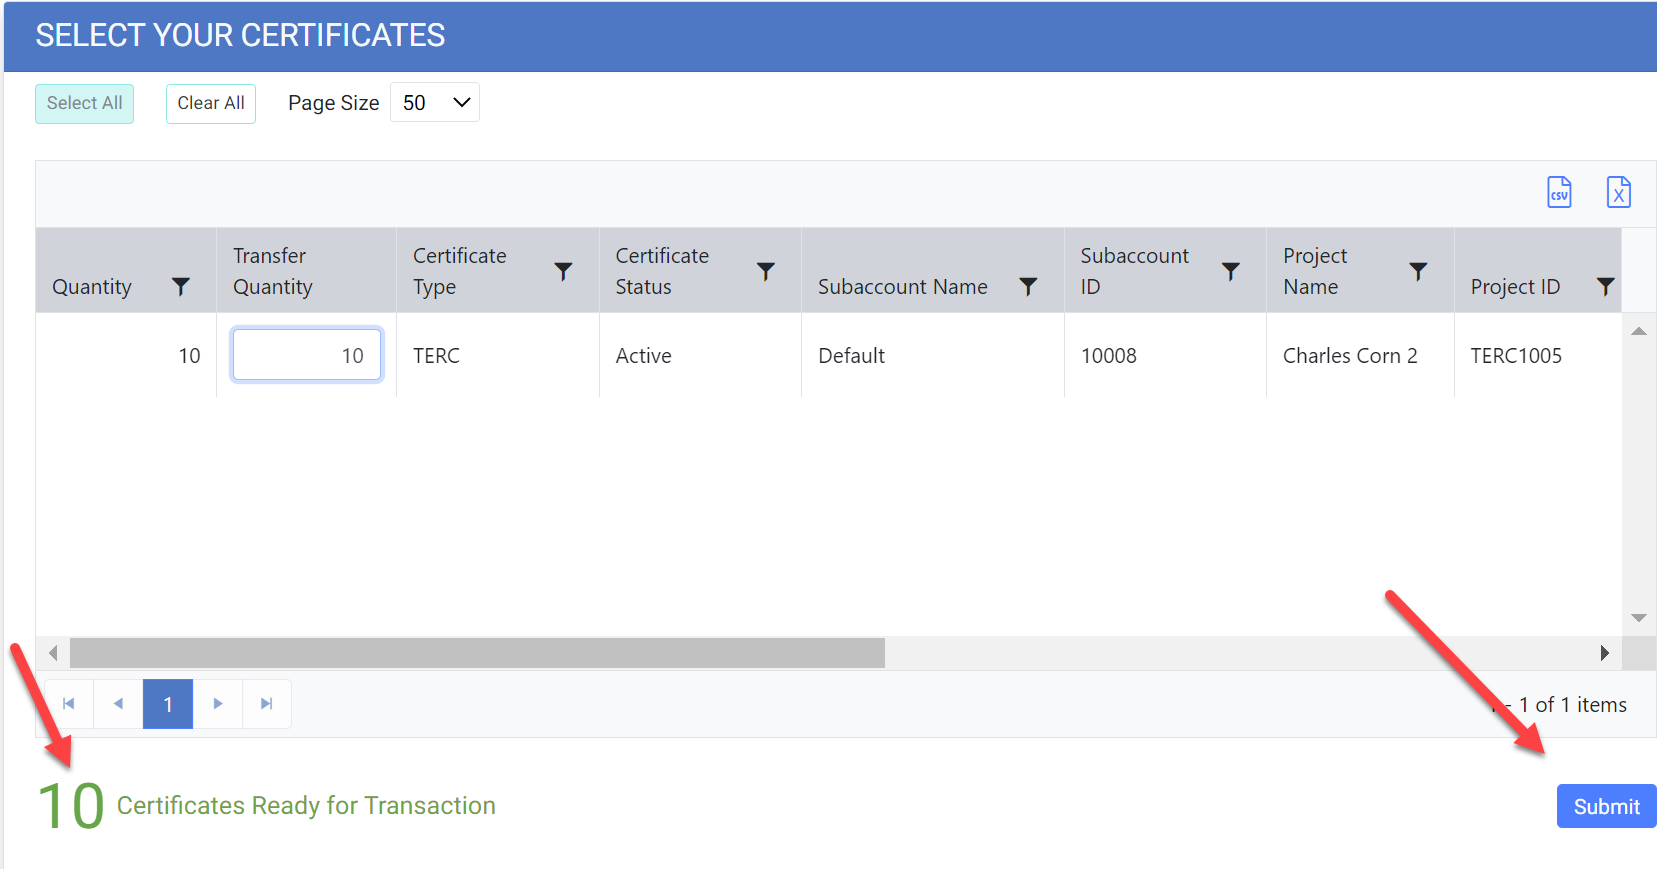The height and width of the screenshot is (869, 1657).
Task: Go to the first page
Action: (69, 704)
